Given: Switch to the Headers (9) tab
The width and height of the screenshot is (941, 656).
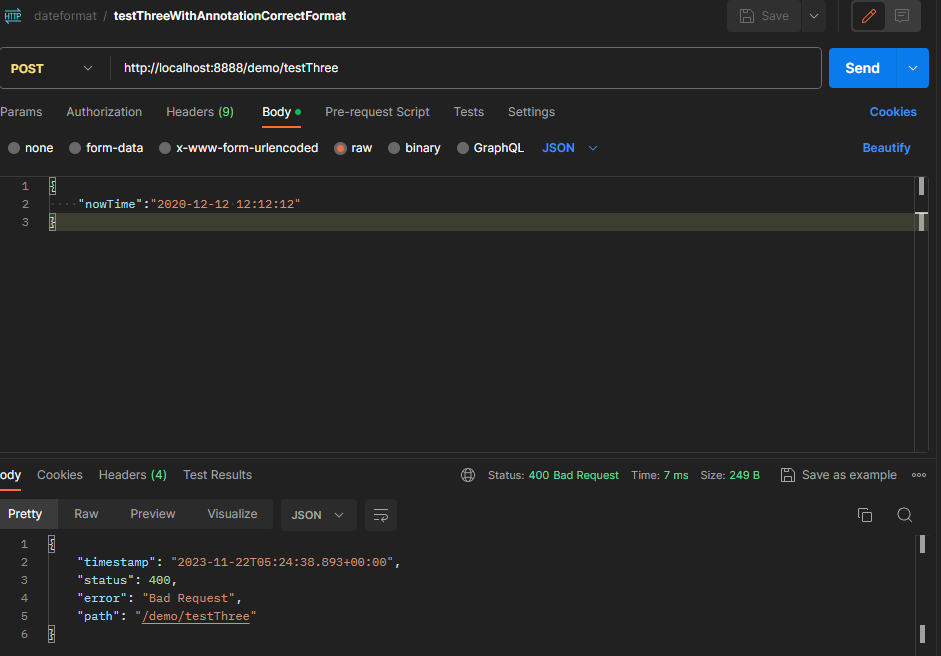Looking at the screenshot, I should point(199,112).
